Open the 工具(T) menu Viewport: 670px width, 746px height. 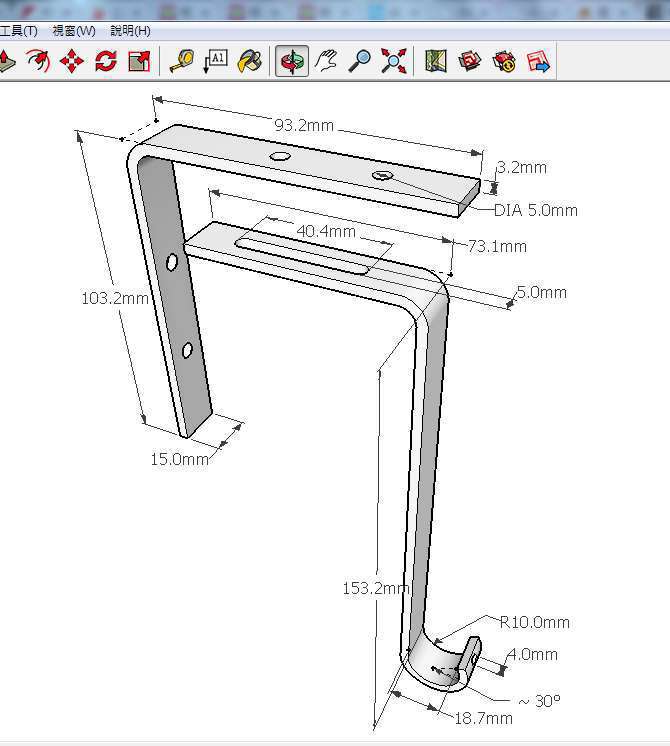[19, 31]
